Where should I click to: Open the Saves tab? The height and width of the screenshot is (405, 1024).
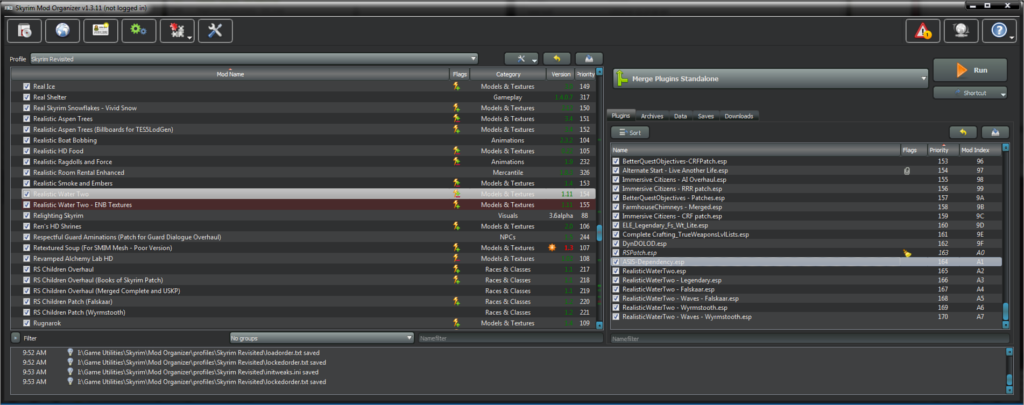point(705,116)
